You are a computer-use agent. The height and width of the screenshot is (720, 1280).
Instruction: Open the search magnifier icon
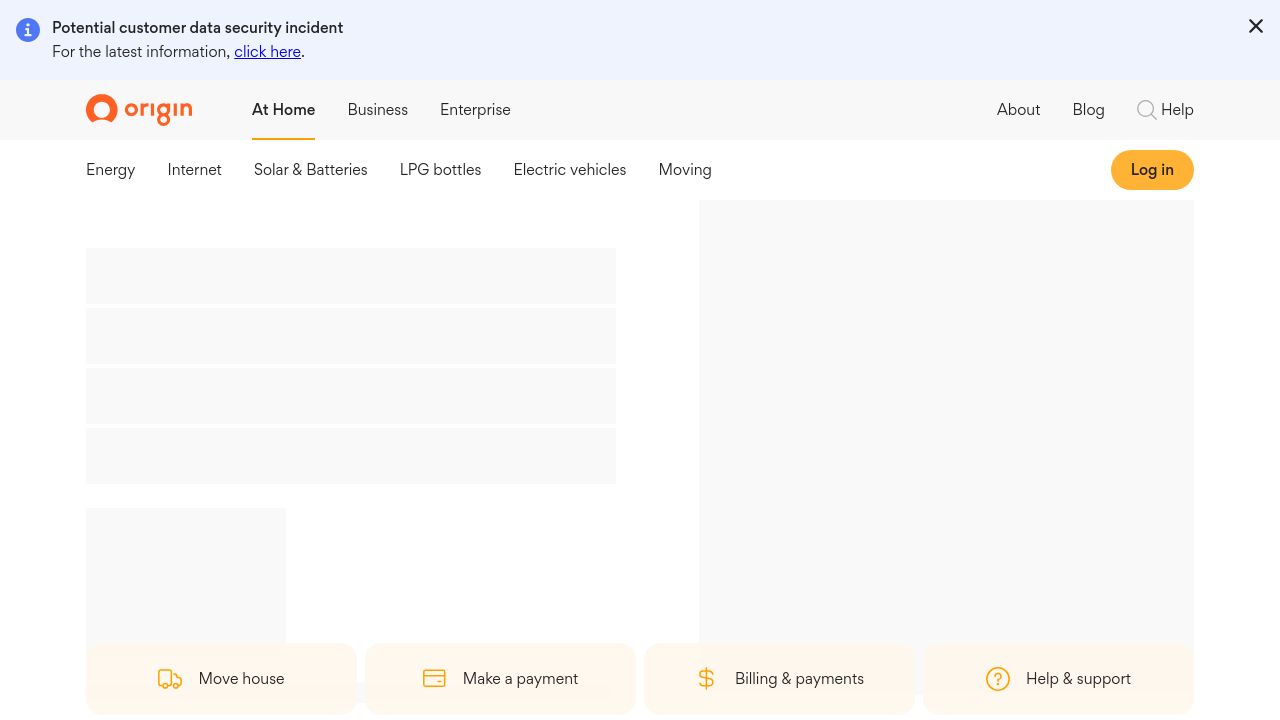pyautogui.click(x=1146, y=110)
